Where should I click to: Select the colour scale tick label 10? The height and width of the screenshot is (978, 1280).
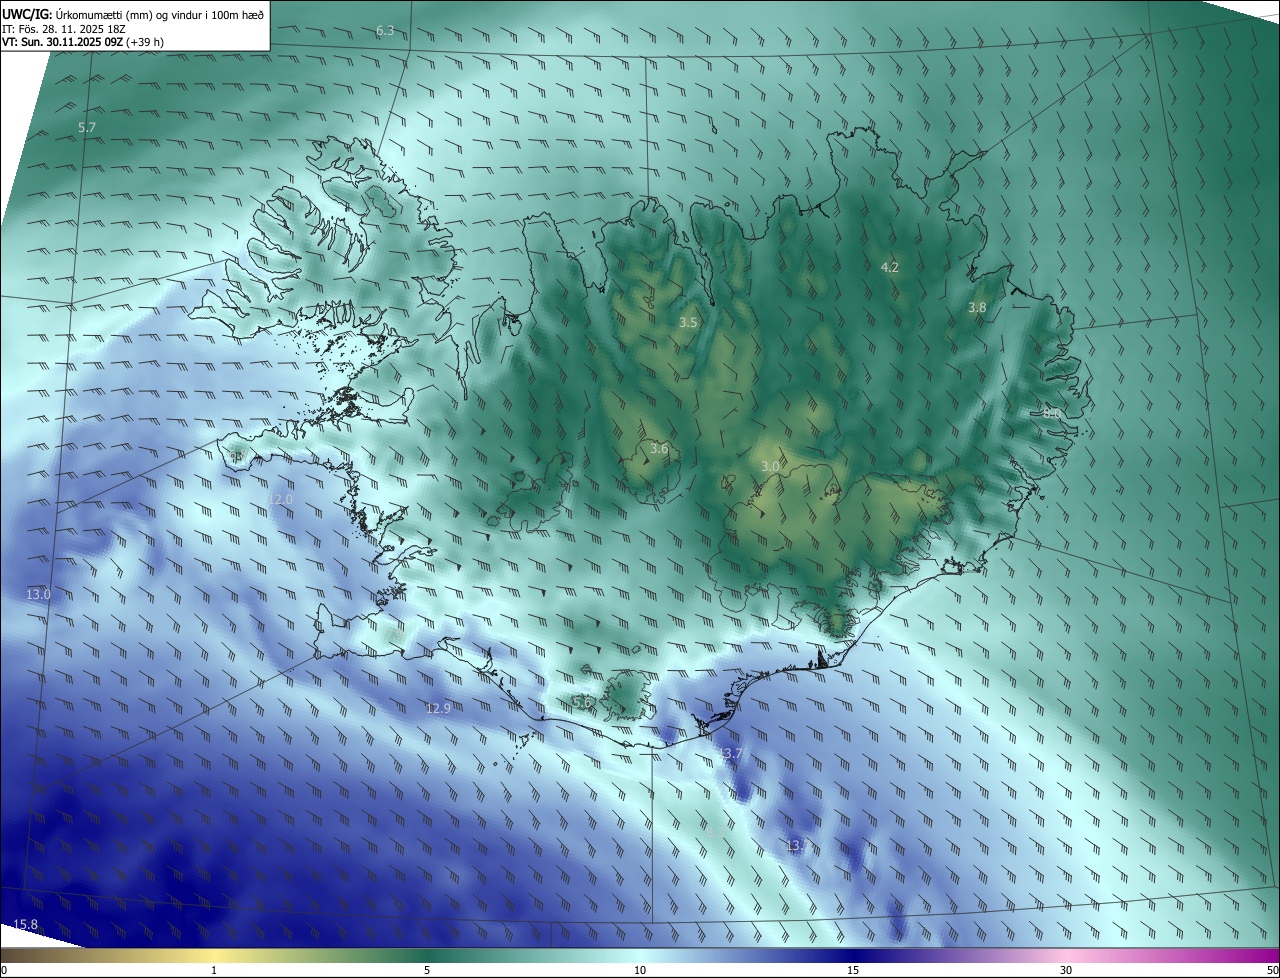point(640,970)
